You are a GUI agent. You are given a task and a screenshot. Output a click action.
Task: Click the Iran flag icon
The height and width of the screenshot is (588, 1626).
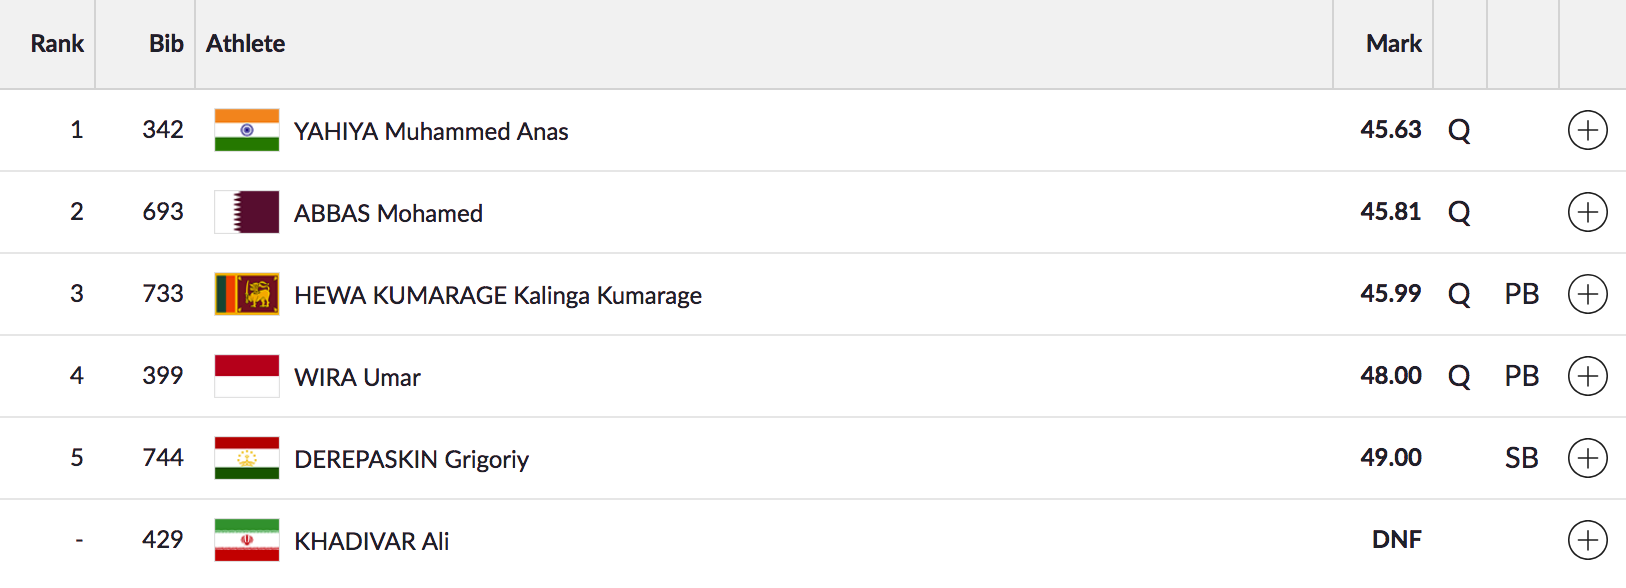(247, 540)
